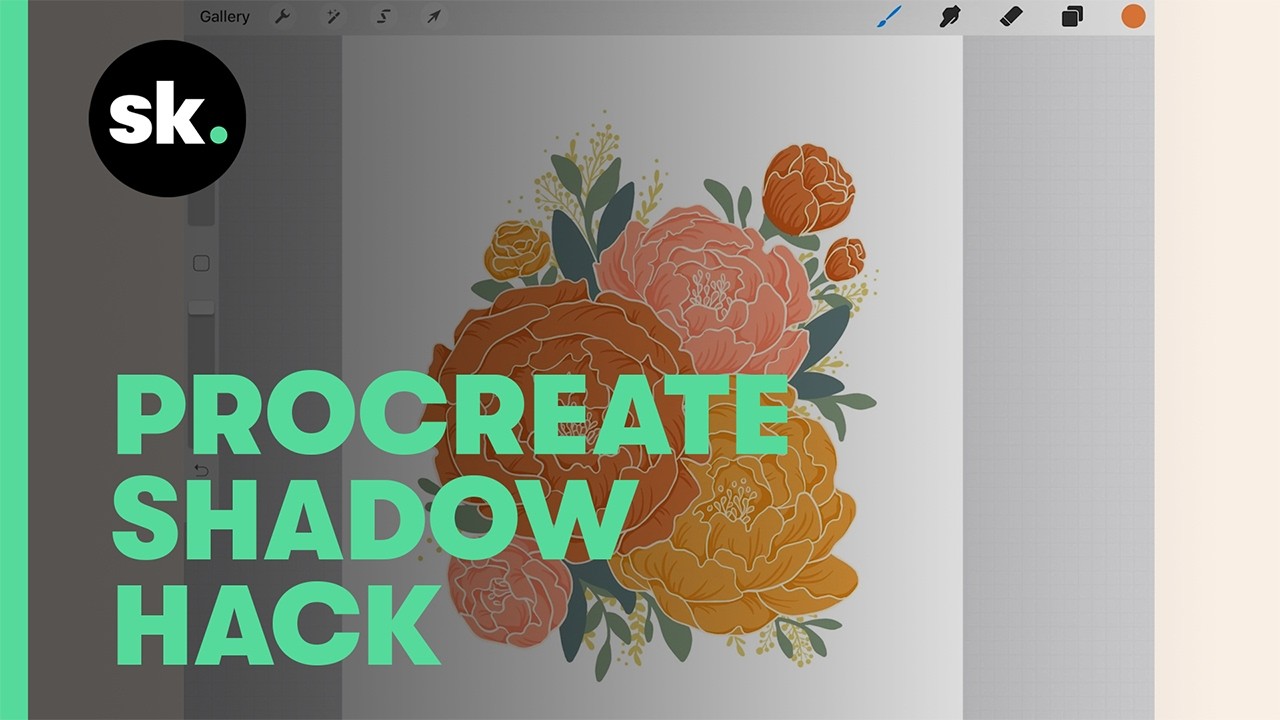
Task: Tap the undo arrow in sidebar
Action: (201, 470)
